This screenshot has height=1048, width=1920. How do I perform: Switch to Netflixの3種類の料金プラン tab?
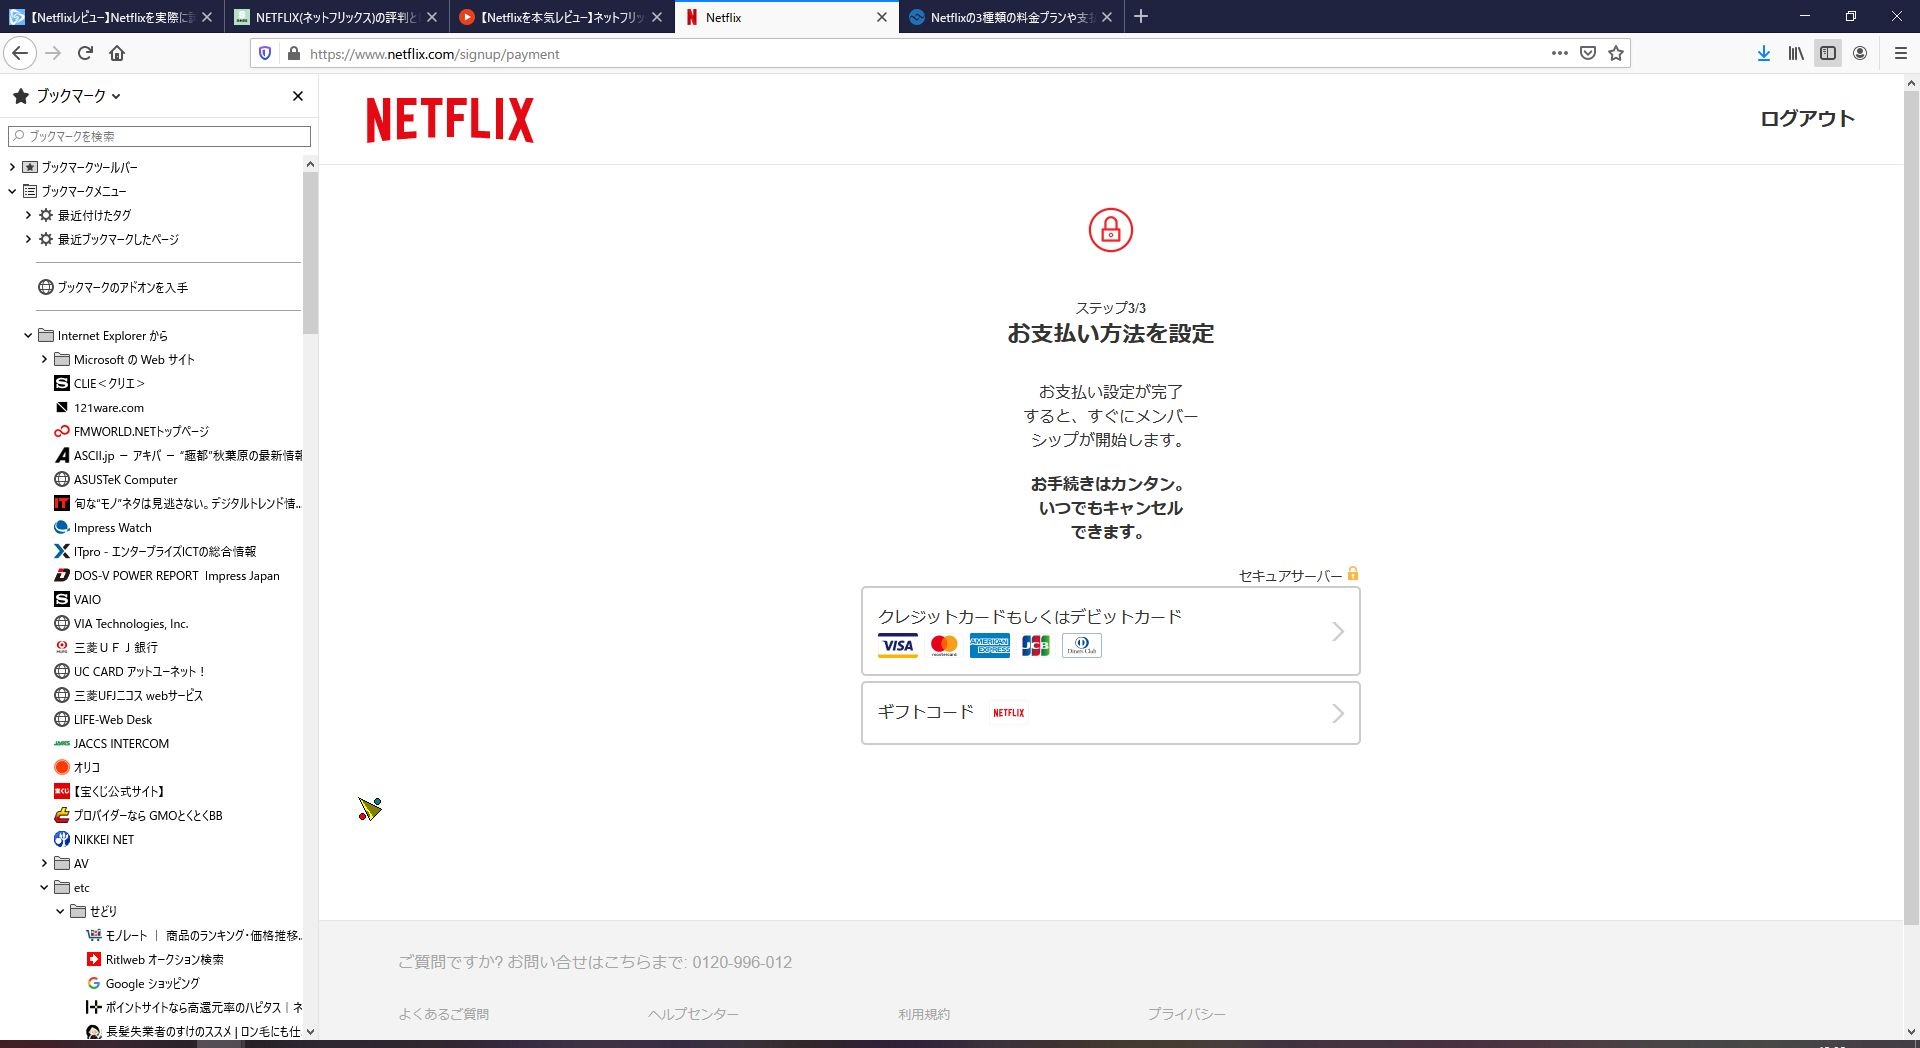[x=1011, y=17]
